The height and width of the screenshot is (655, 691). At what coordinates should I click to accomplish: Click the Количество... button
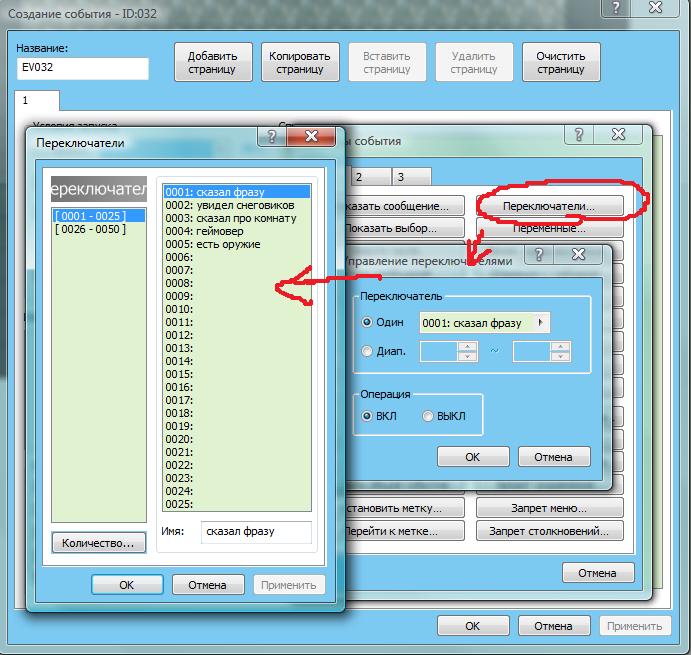pyautogui.click(x=98, y=543)
